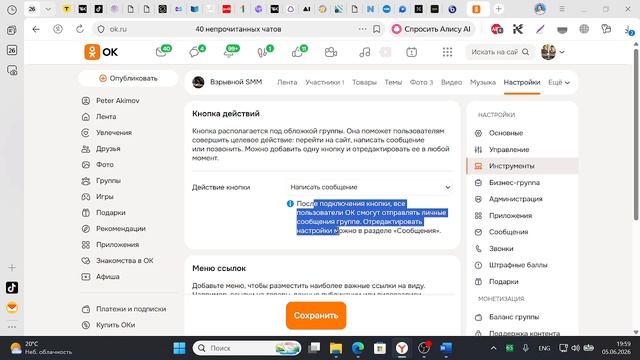Select the Настройки group tab
Viewport: 640px width, 360px height.
coord(522,82)
